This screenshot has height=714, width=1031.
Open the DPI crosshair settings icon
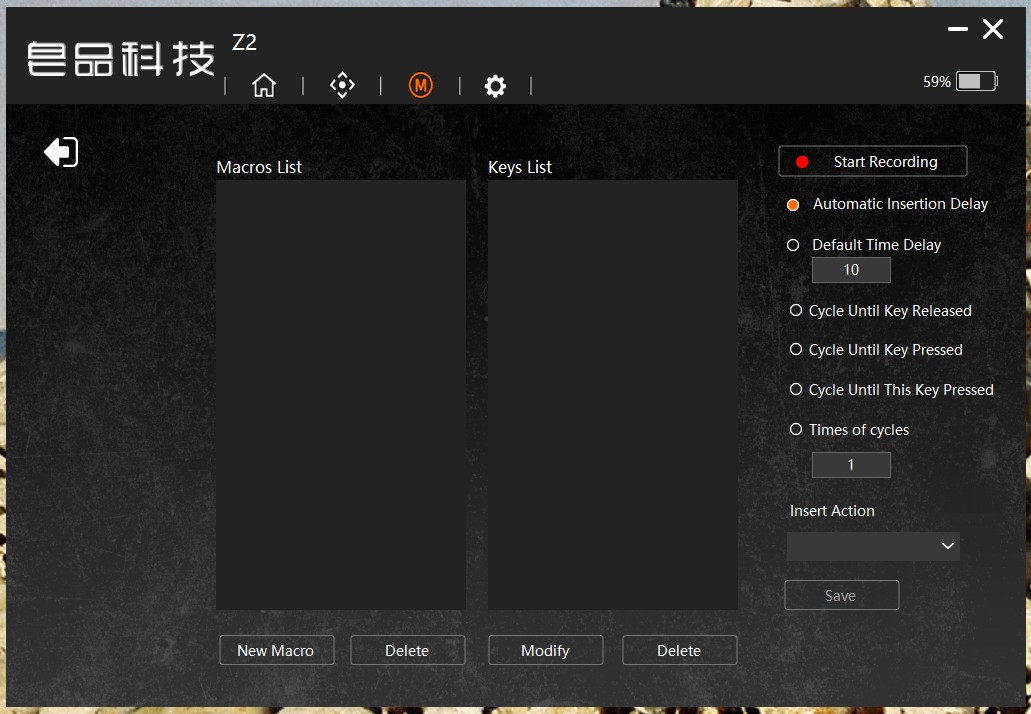coord(342,85)
